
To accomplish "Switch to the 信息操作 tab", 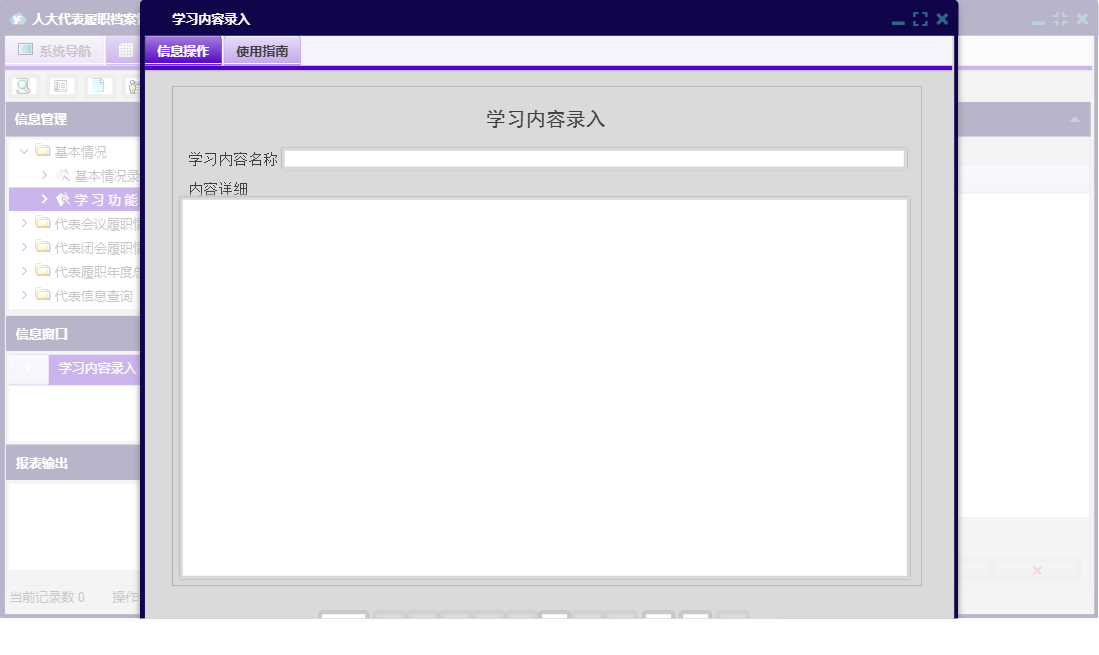I will coord(183,51).
